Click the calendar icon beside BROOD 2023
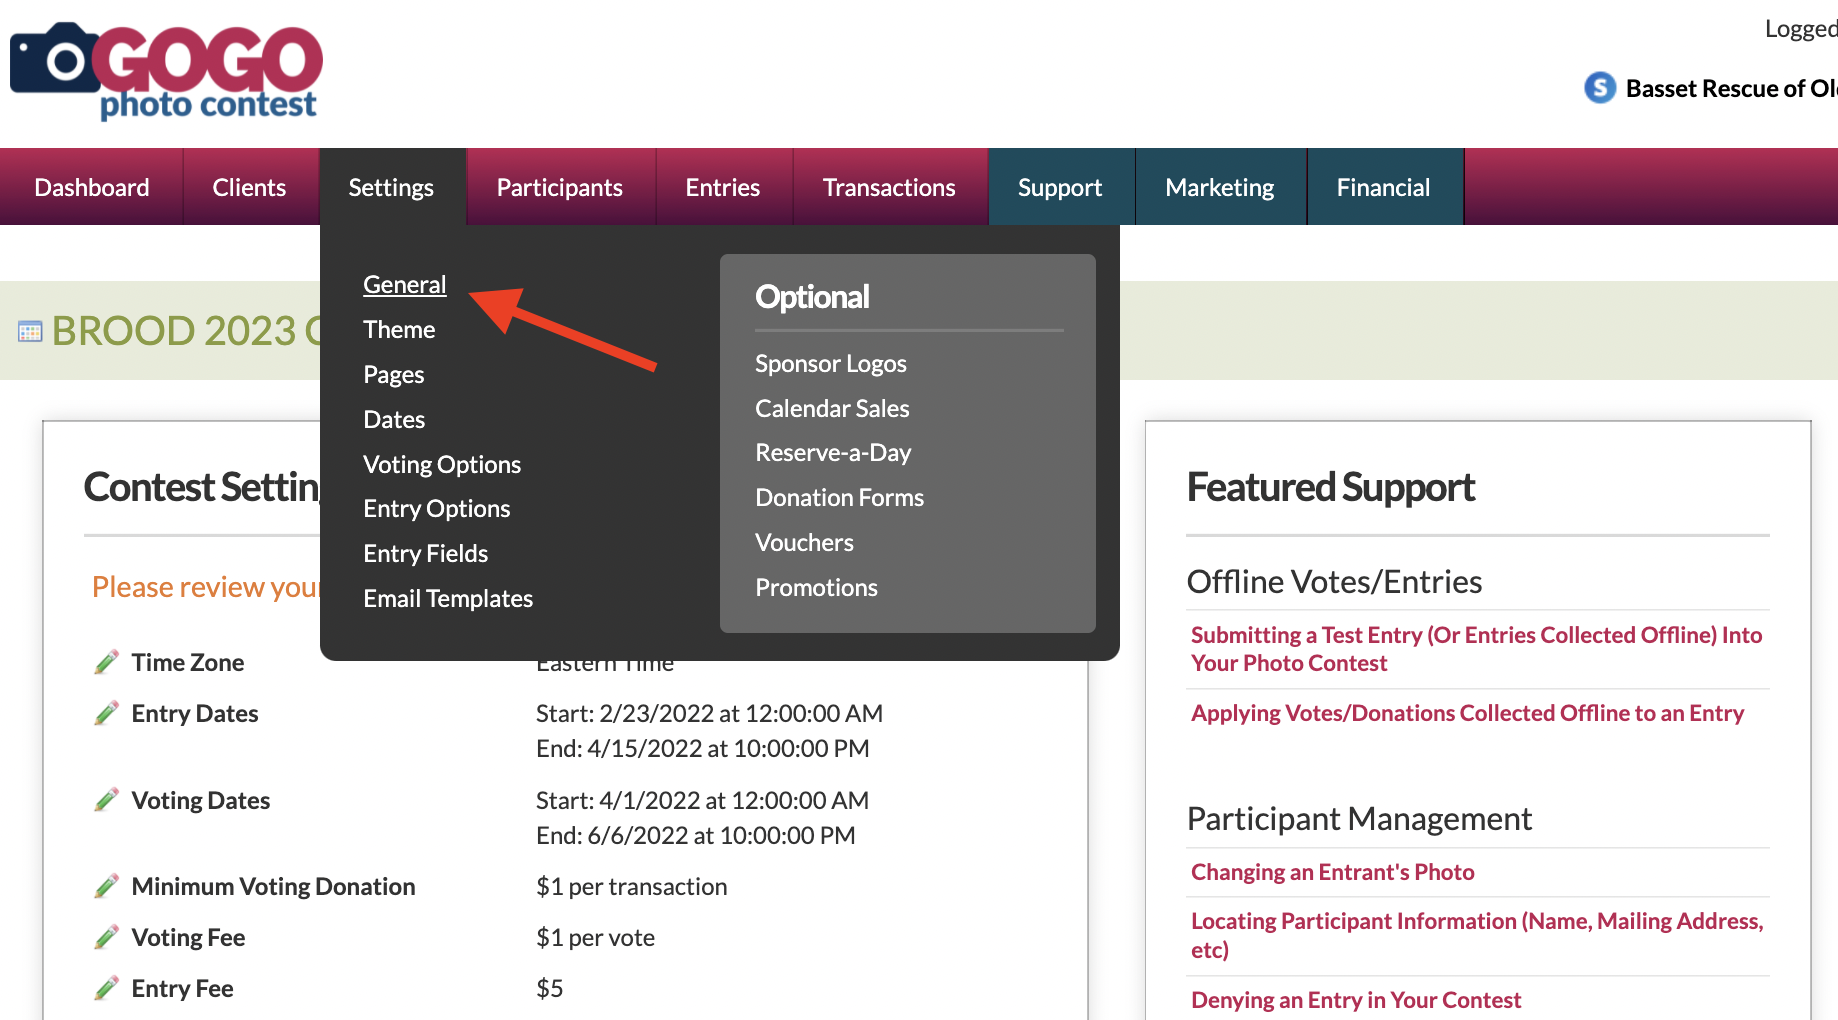The height and width of the screenshot is (1020, 1838). (x=30, y=331)
